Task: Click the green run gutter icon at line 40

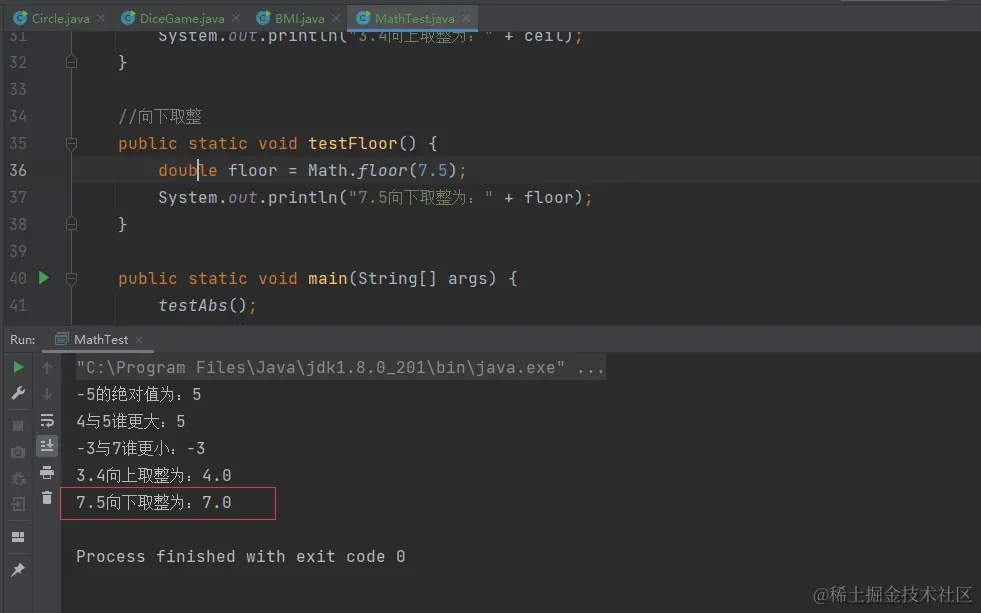Action: (44, 278)
